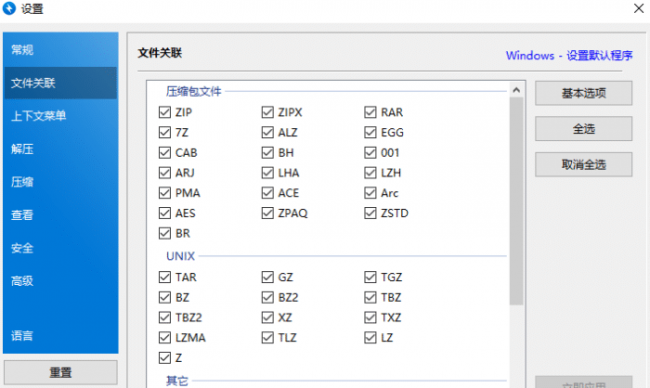Click the 文件关联 page title
The image size is (650, 388).
160,53
